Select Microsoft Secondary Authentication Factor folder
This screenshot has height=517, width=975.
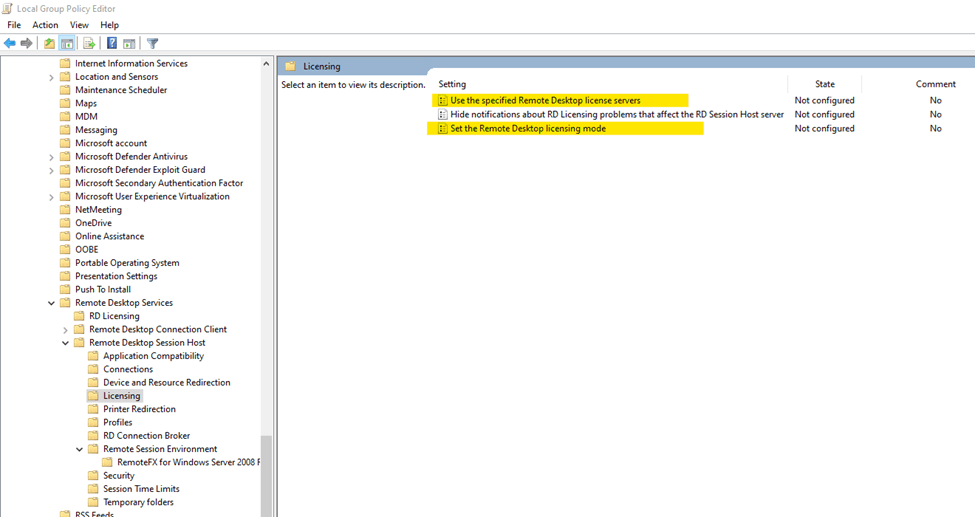pyautogui.click(x=159, y=183)
